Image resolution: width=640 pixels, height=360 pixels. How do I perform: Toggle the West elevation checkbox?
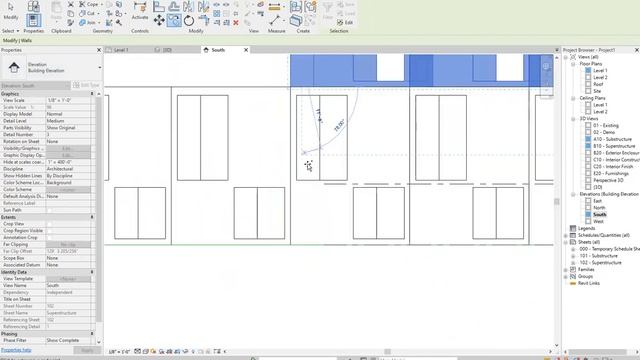588,221
